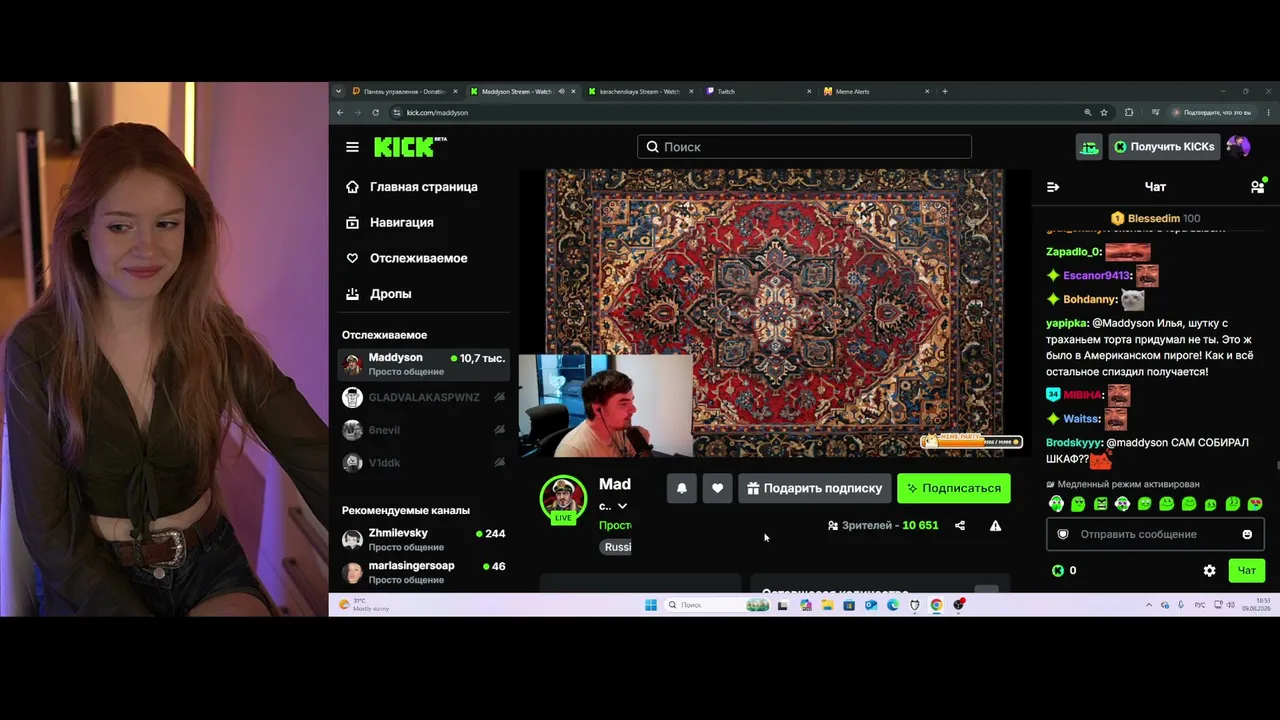Open the Windows Start menu

[651, 605]
